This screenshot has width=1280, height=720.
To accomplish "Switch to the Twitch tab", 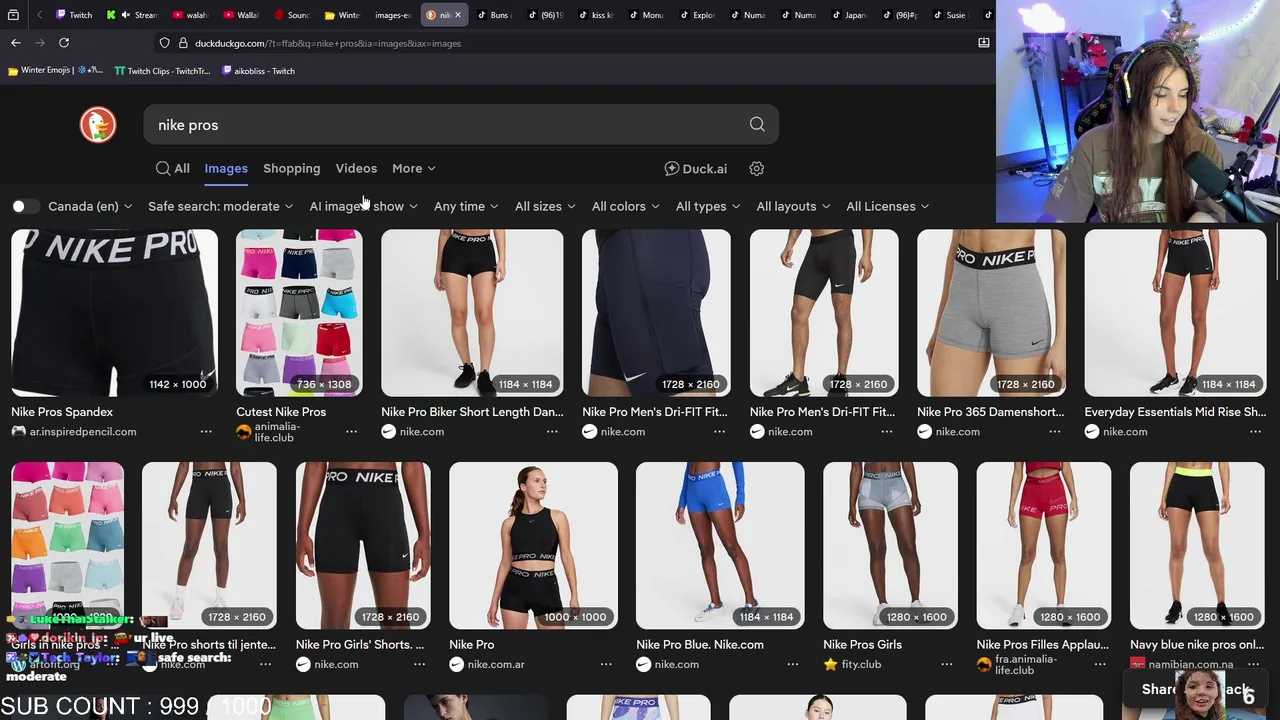I will pos(73,15).
